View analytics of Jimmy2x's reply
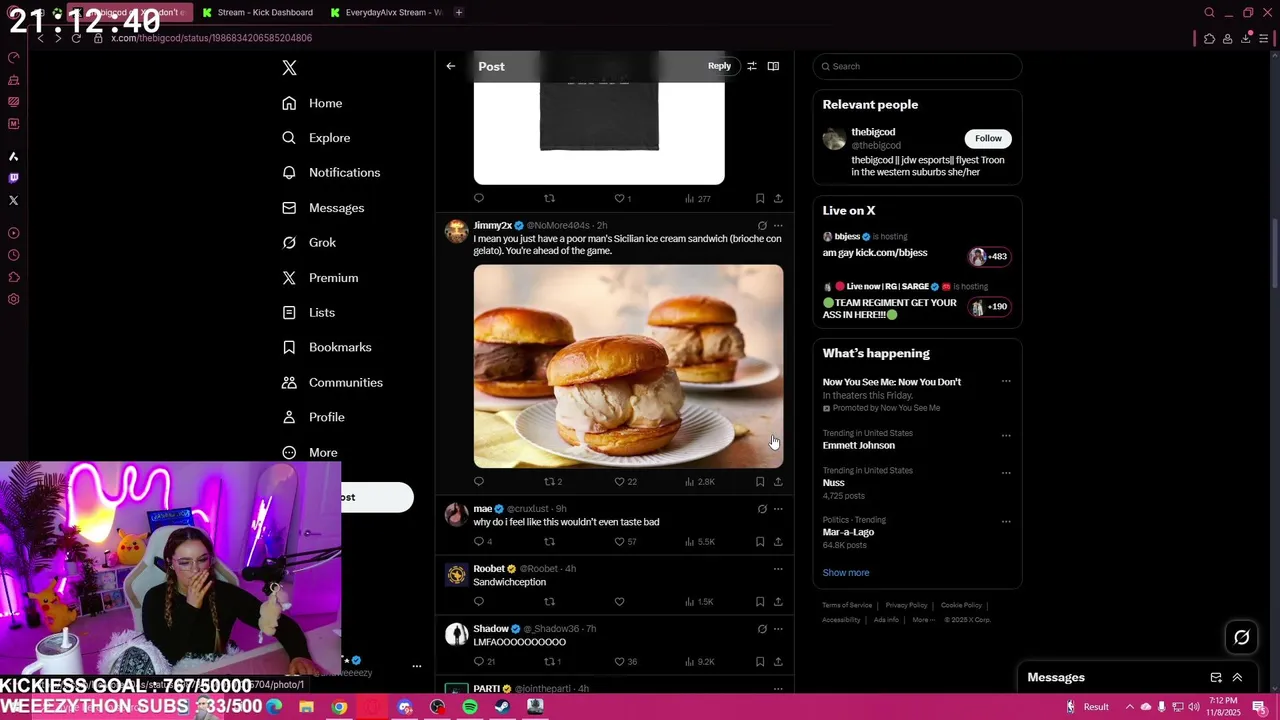The height and width of the screenshot is (720, 1280). 699,482
